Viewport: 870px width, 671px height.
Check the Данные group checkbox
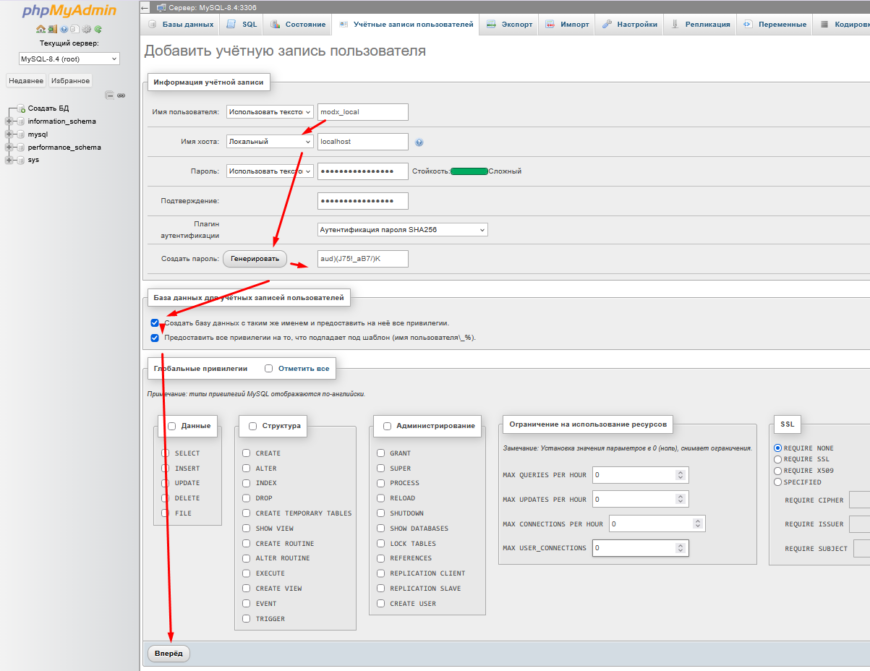[x=172, y=426]
